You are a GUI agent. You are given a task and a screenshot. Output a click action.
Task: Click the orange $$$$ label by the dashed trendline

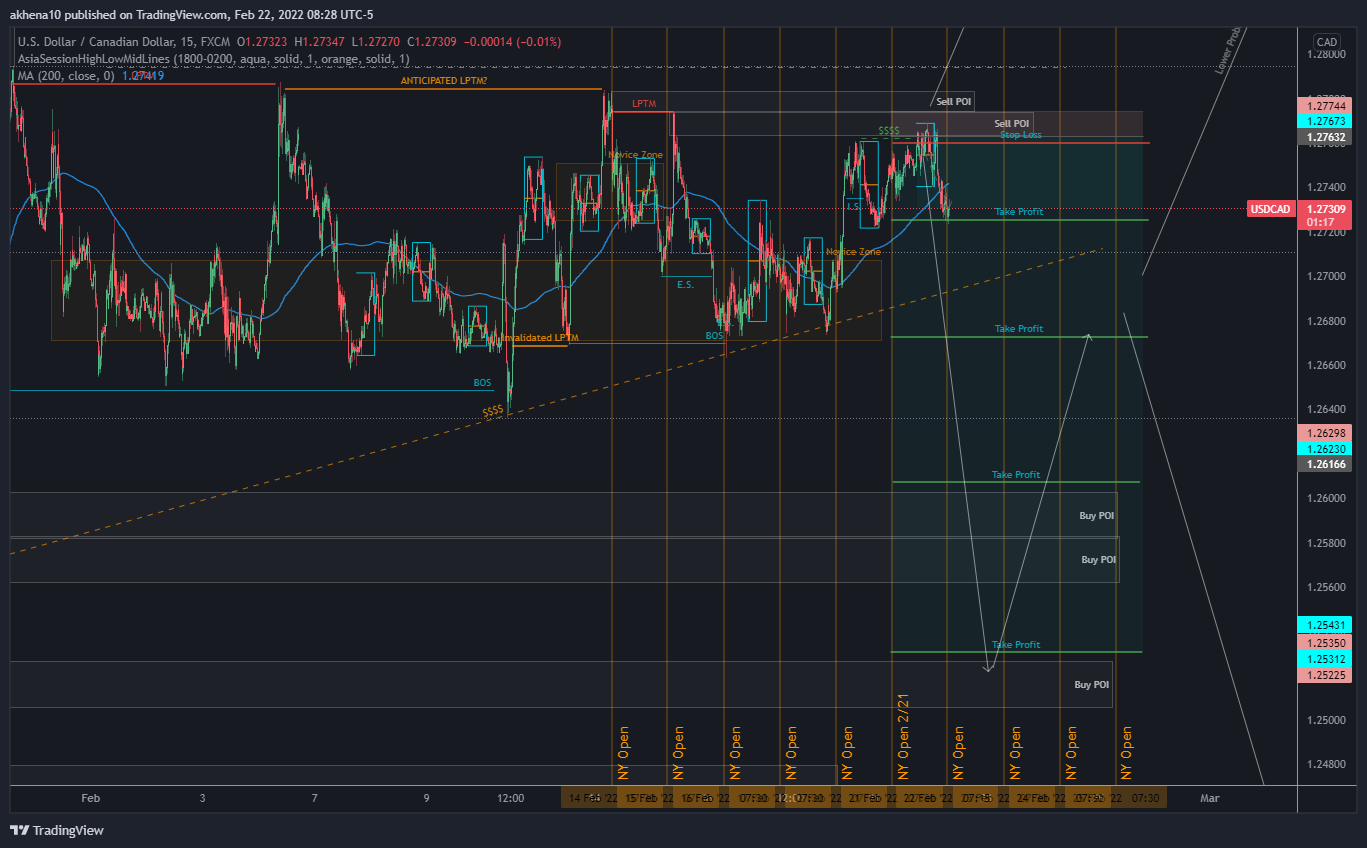pyautogui.click(x=493, y=411)
